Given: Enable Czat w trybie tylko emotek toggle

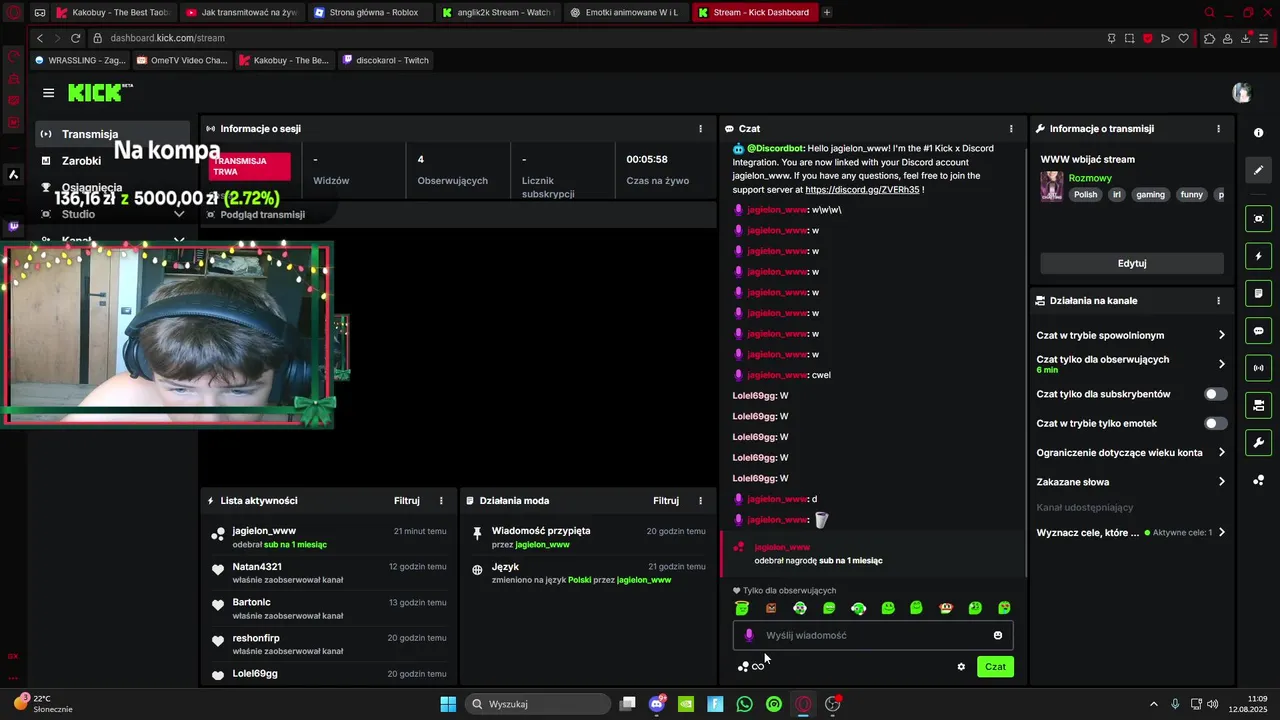Looking at the screenshot, I should click(x=1215, y=423).
